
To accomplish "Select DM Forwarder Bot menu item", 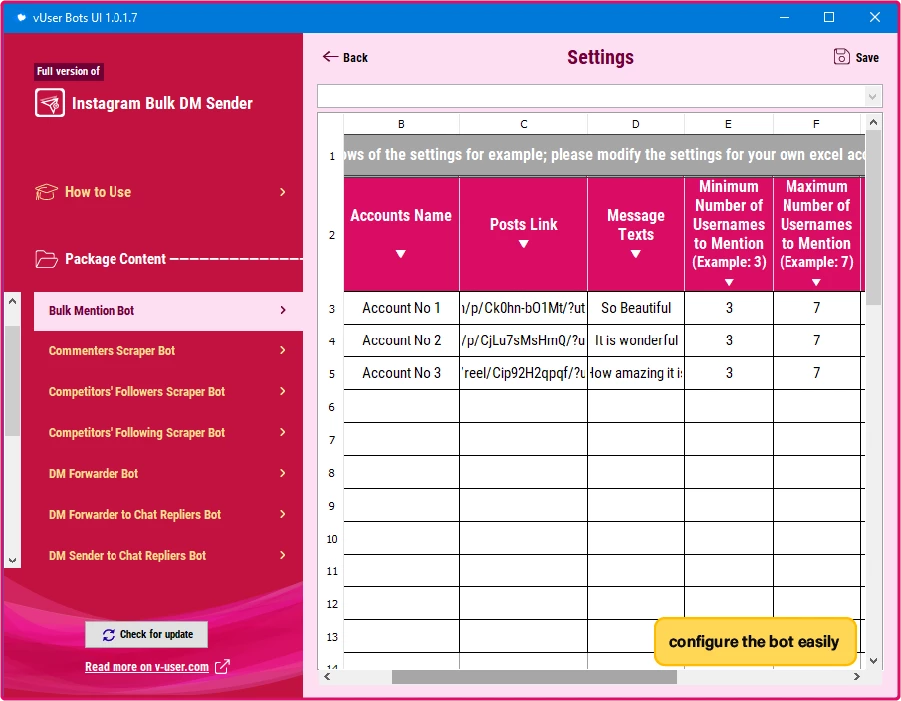I will pos(168,473).
